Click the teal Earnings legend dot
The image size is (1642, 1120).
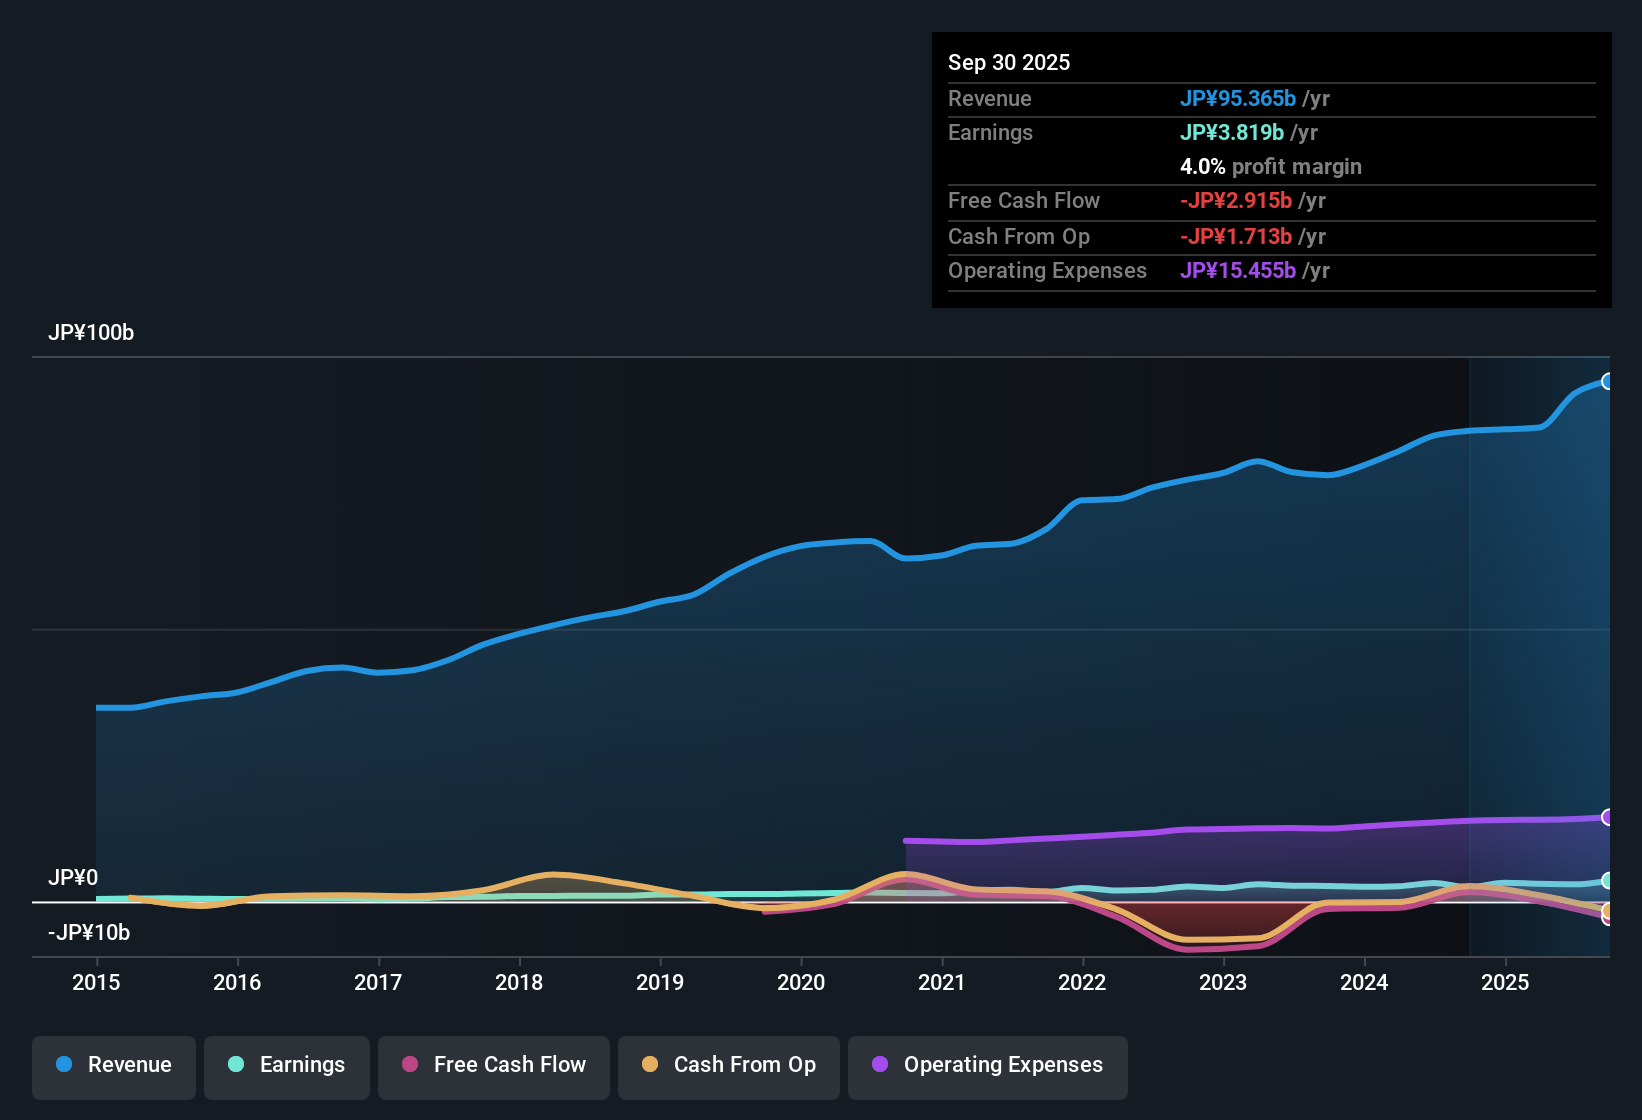pos(236,1065)
